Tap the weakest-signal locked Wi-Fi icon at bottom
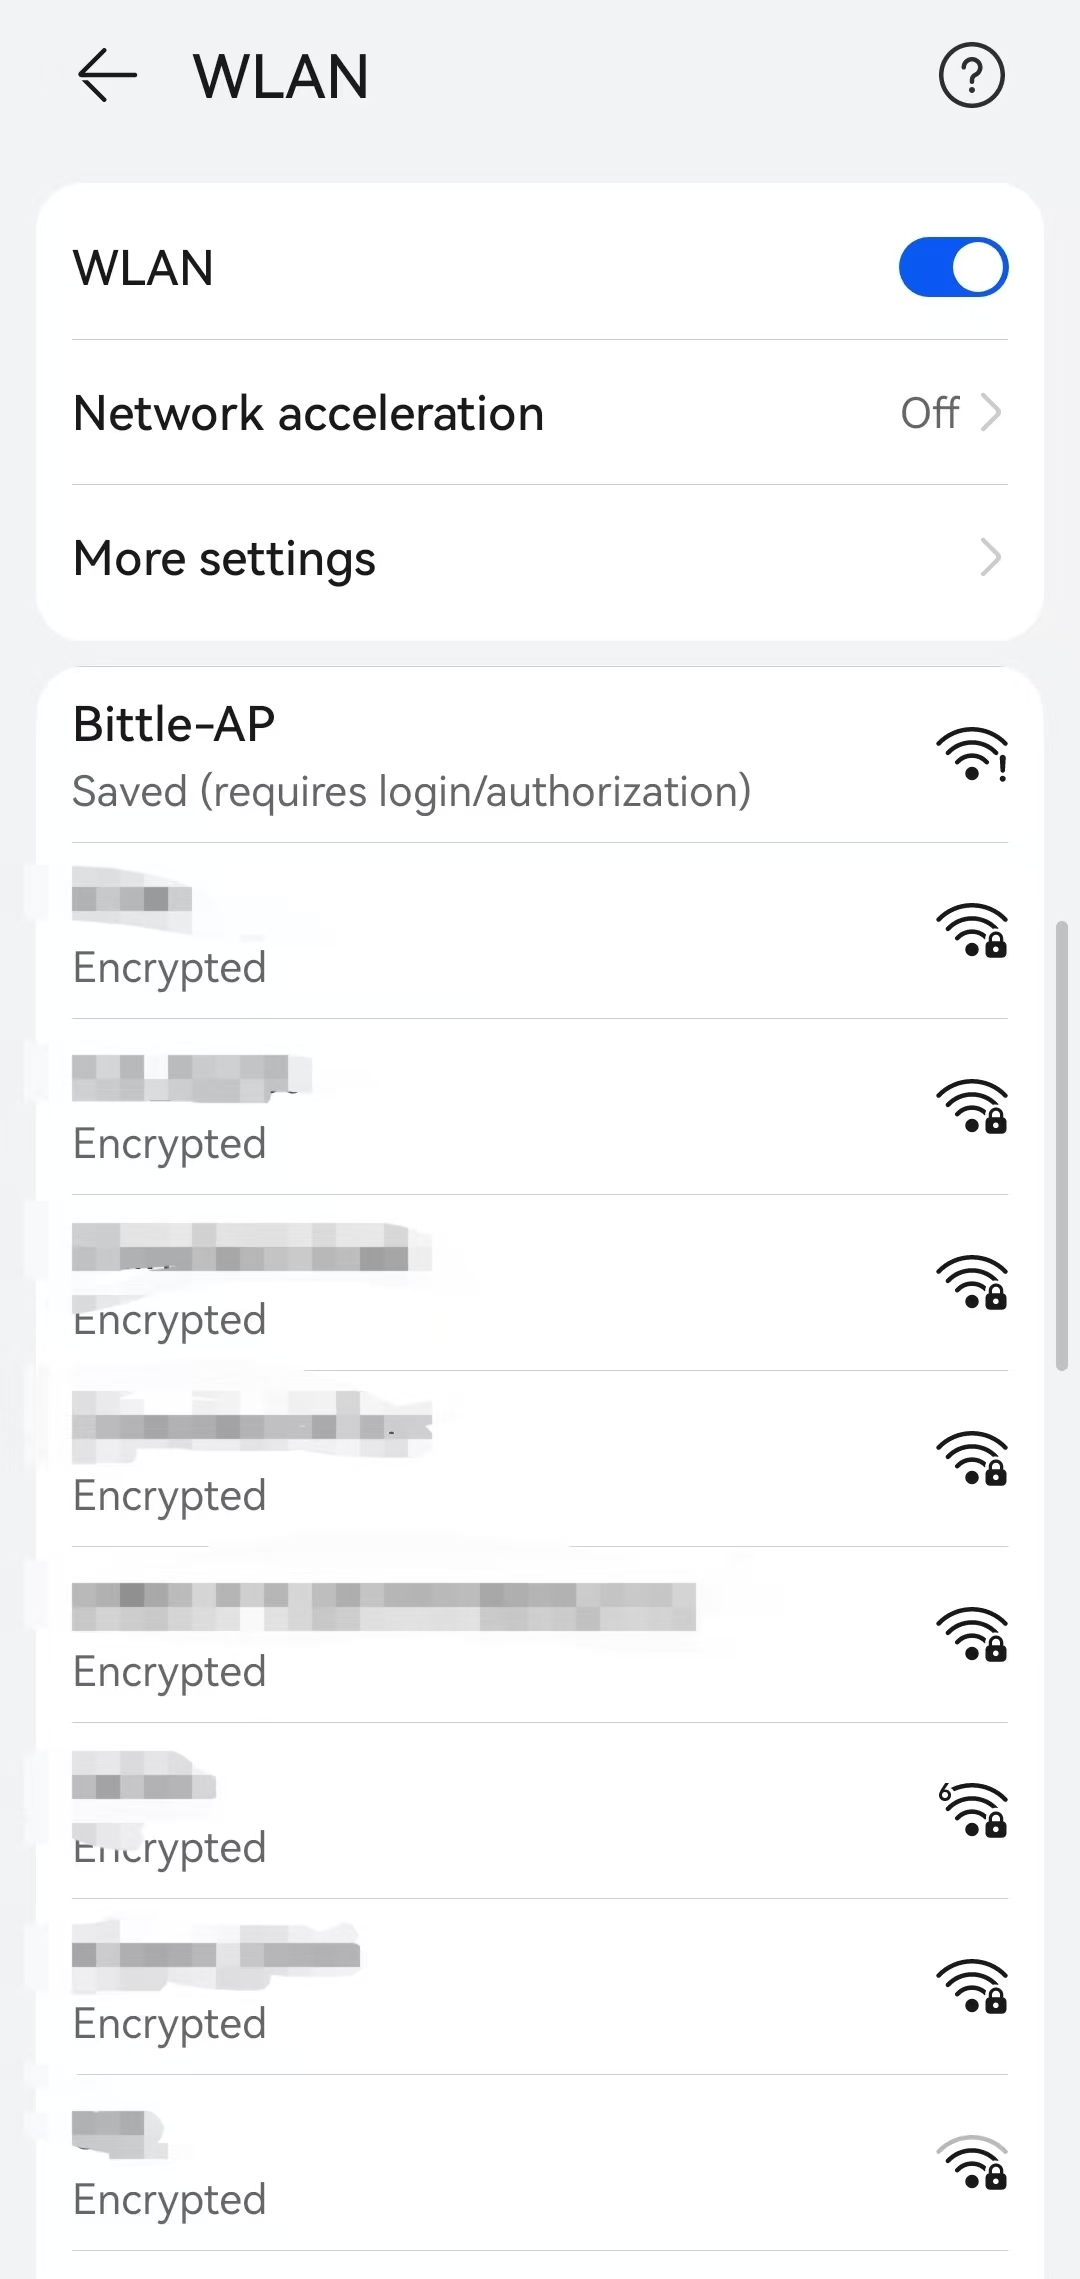 pos(971,2162)
